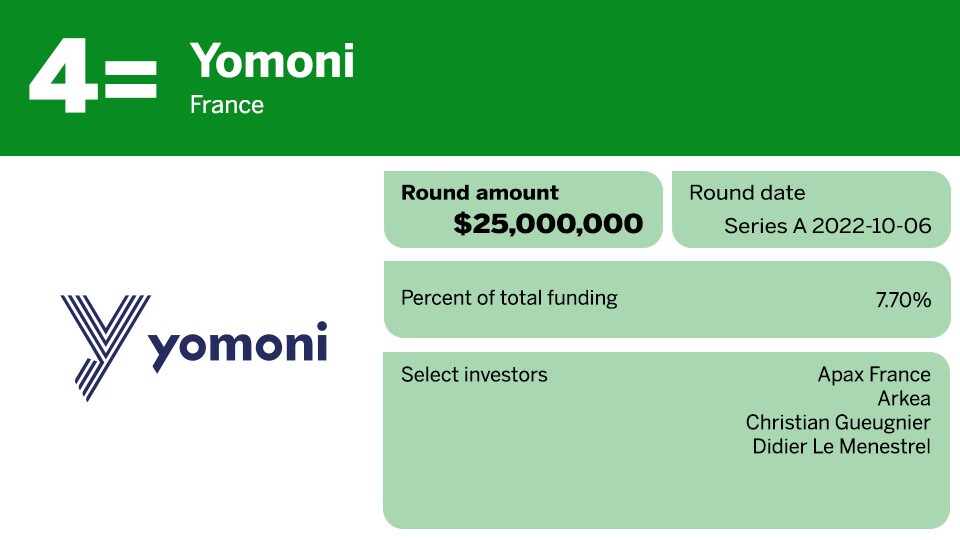Click the yomoni wordmark in the logo
This screenshot has height=540, width=960.
[x=240, y=344]
